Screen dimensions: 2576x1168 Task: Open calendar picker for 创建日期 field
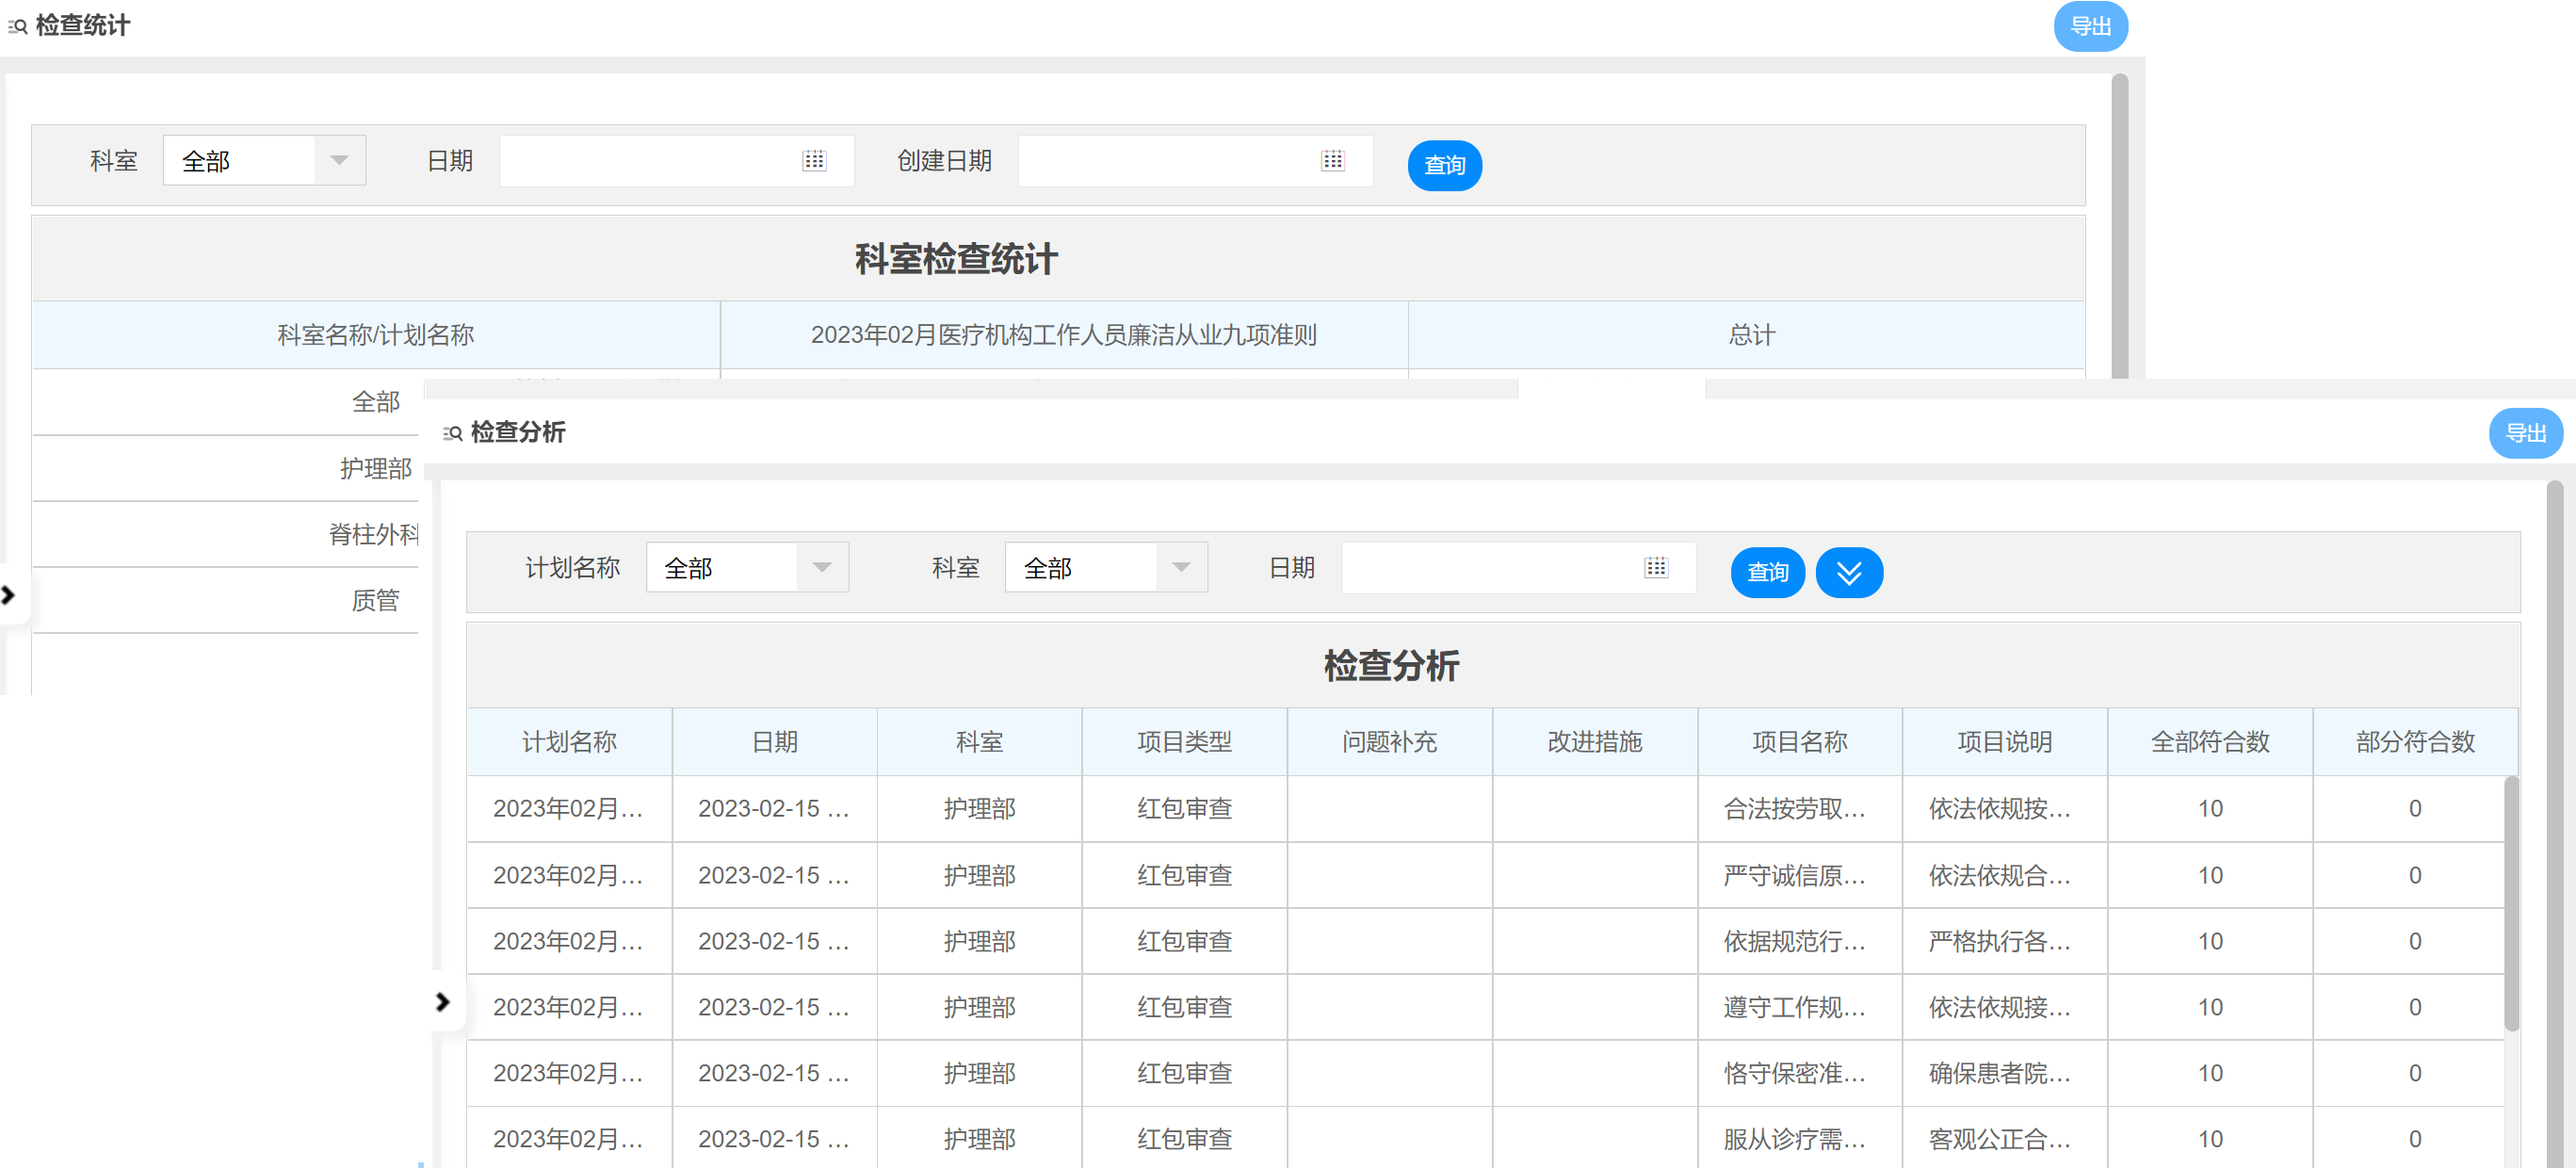tap(1332, 161)
